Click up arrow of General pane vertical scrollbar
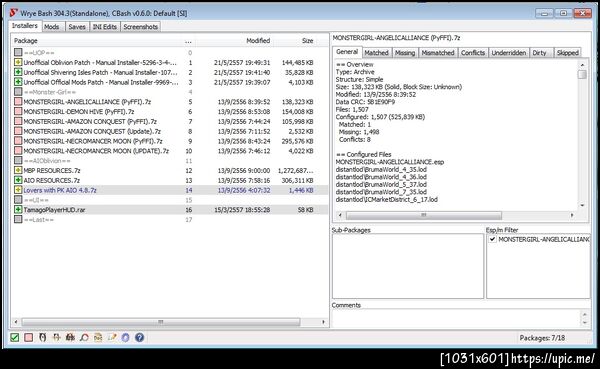The image size is (600, 369). 582,65
